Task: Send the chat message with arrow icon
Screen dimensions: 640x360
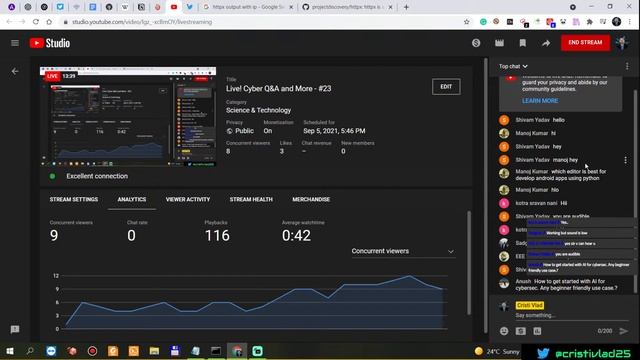Action: tap(624, 331)
